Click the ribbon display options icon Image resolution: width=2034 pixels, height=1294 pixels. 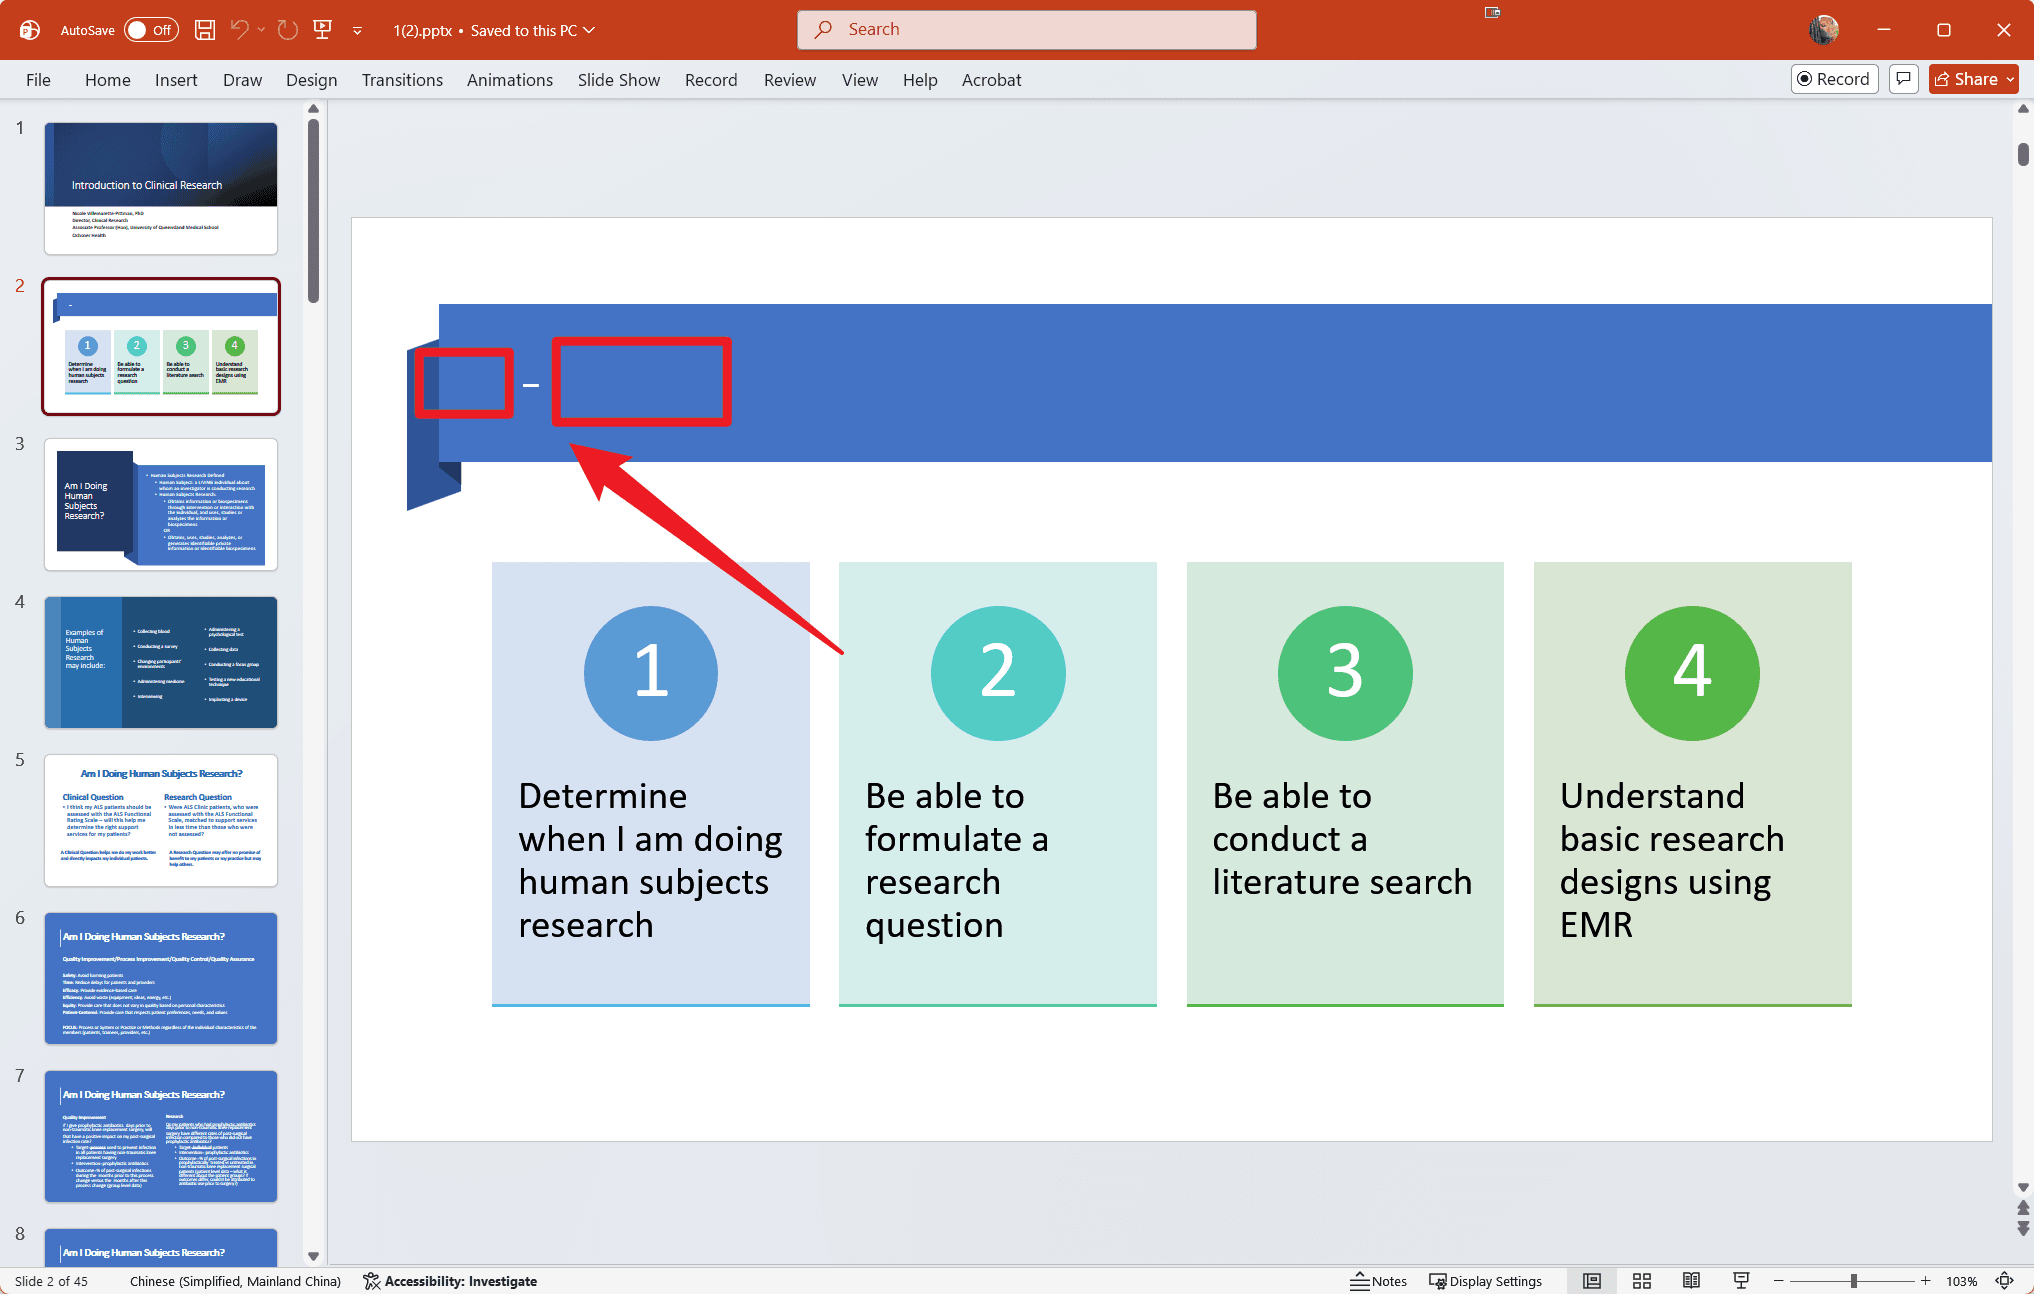pos(1493,12)
